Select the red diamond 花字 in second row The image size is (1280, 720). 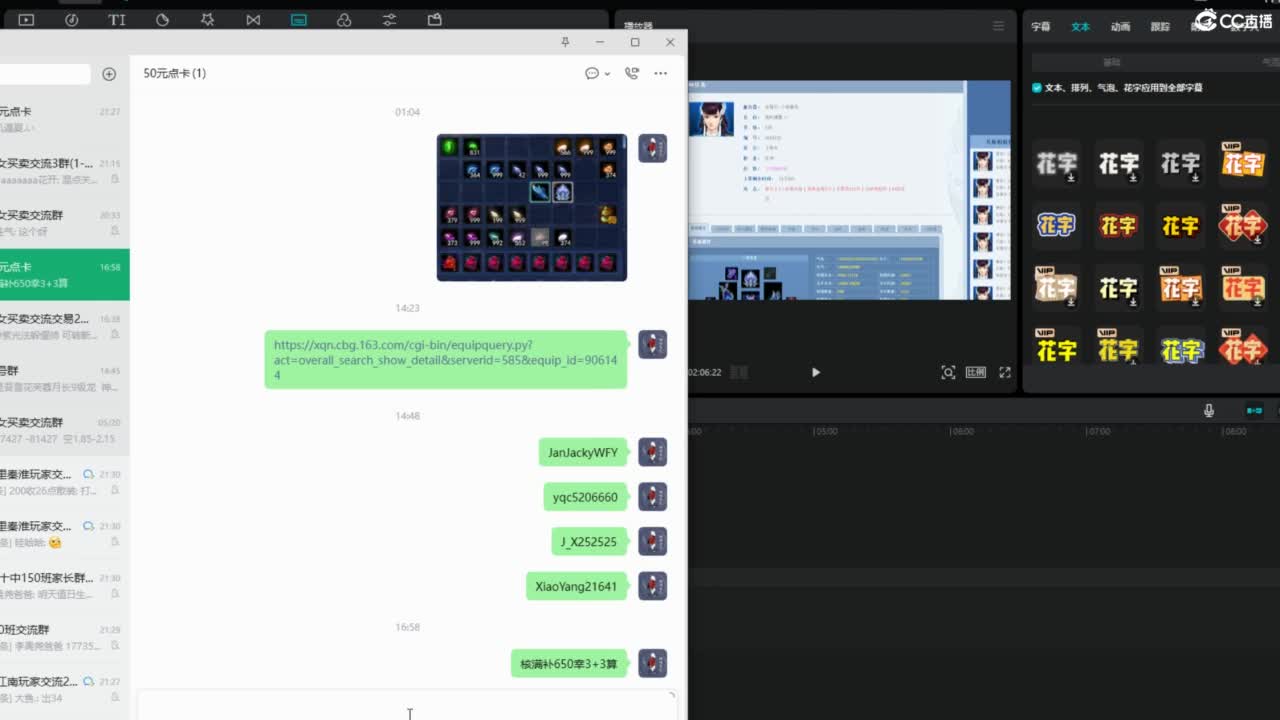coord(1243,226)
